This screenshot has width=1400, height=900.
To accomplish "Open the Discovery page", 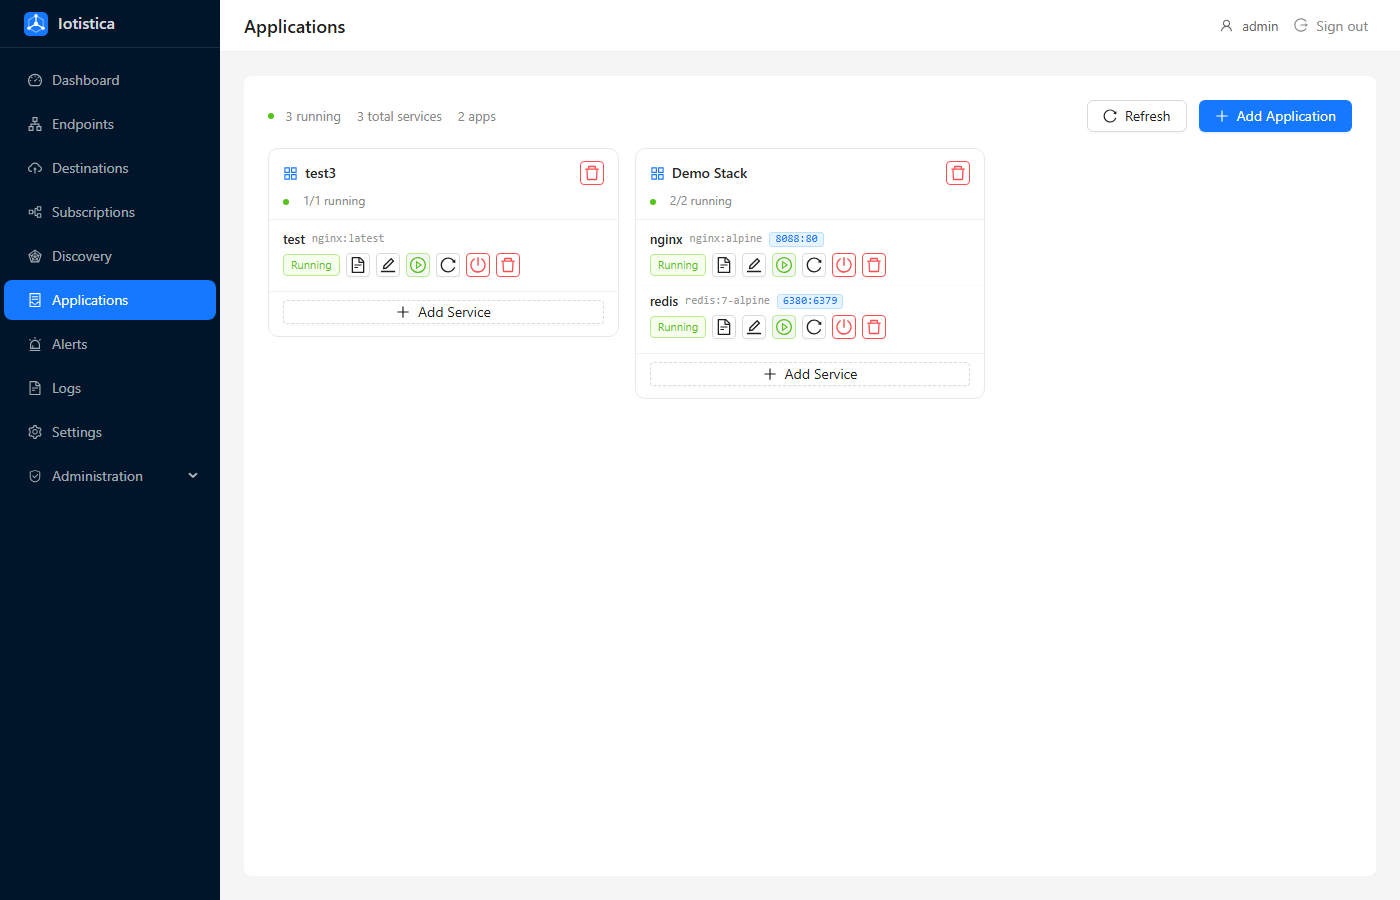I will 110,256.
